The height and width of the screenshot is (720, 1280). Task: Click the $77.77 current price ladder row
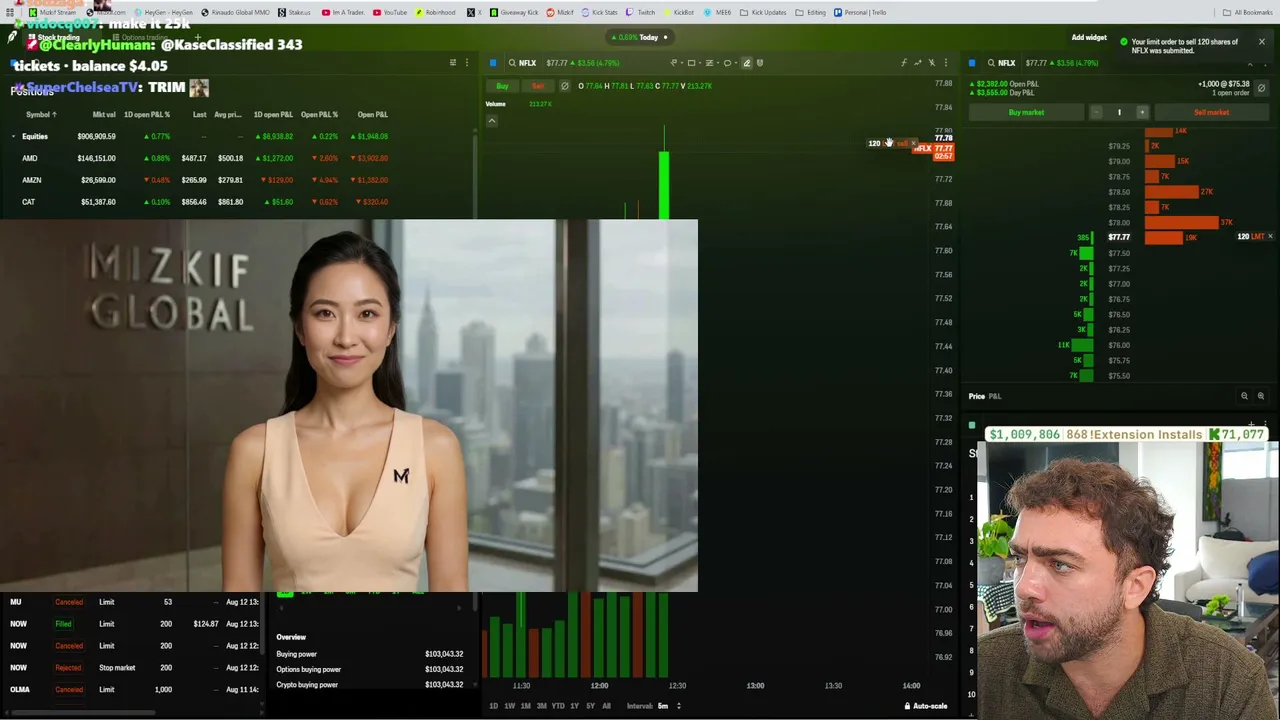(1118, 238)
